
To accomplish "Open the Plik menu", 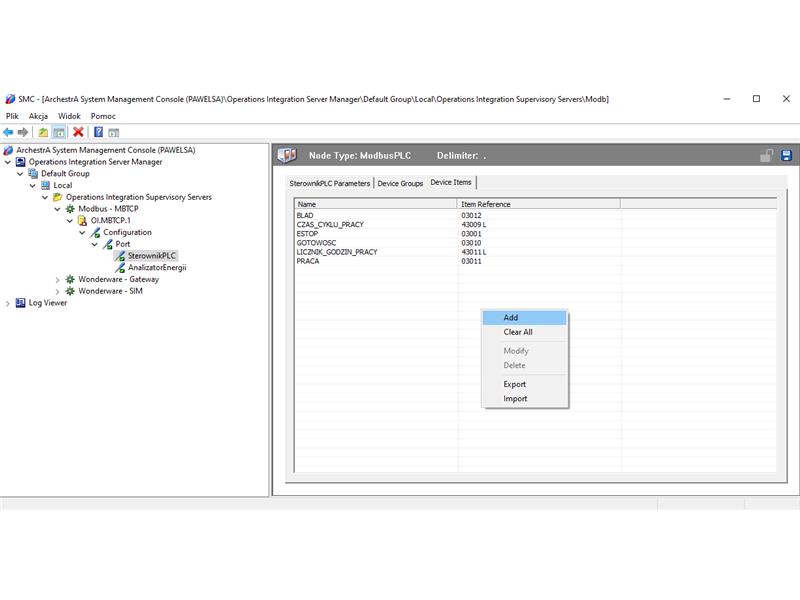I will 12,116.
